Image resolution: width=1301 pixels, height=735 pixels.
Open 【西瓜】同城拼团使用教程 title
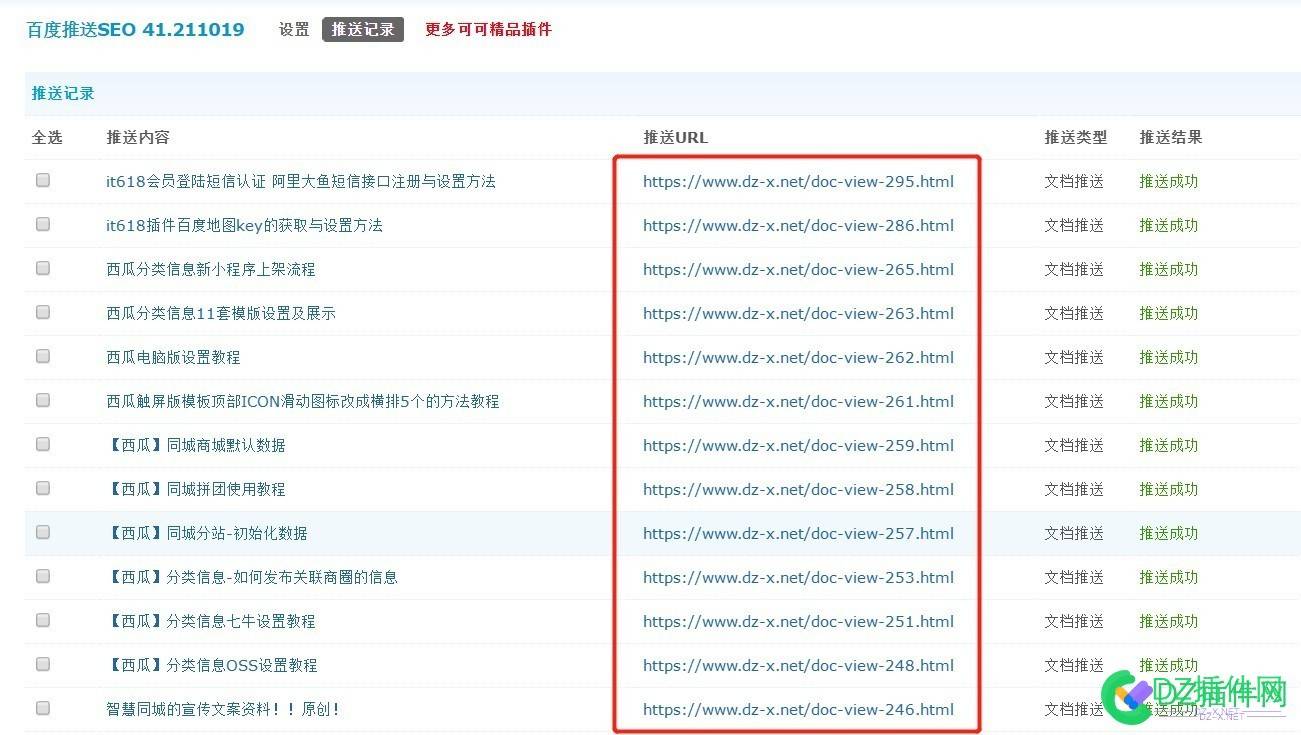196,490
